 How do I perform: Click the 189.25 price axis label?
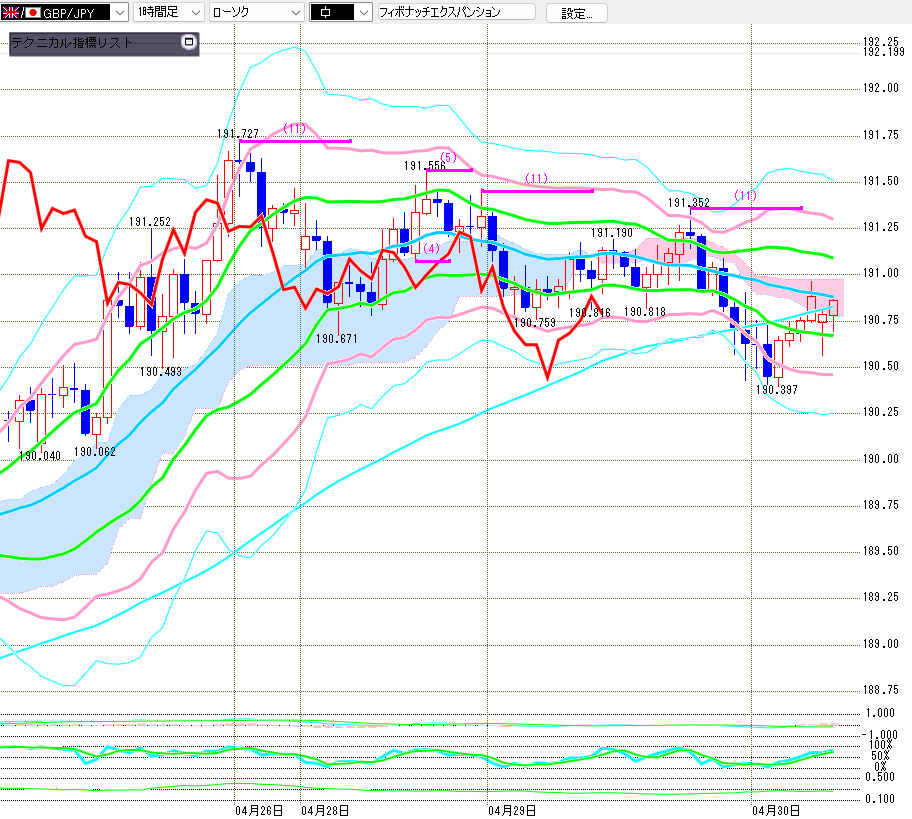pos(881,597)
